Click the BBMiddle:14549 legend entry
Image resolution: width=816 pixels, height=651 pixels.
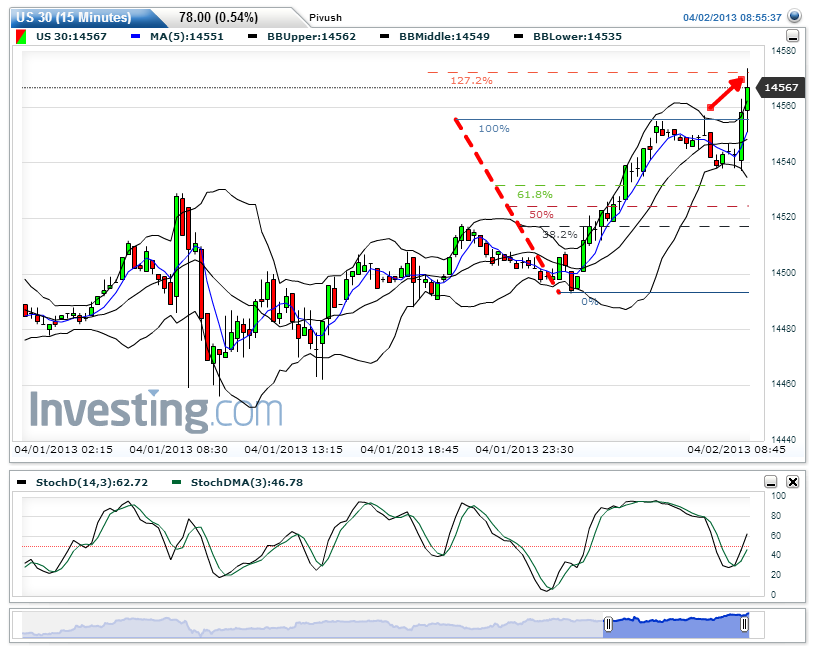[444, 36]
